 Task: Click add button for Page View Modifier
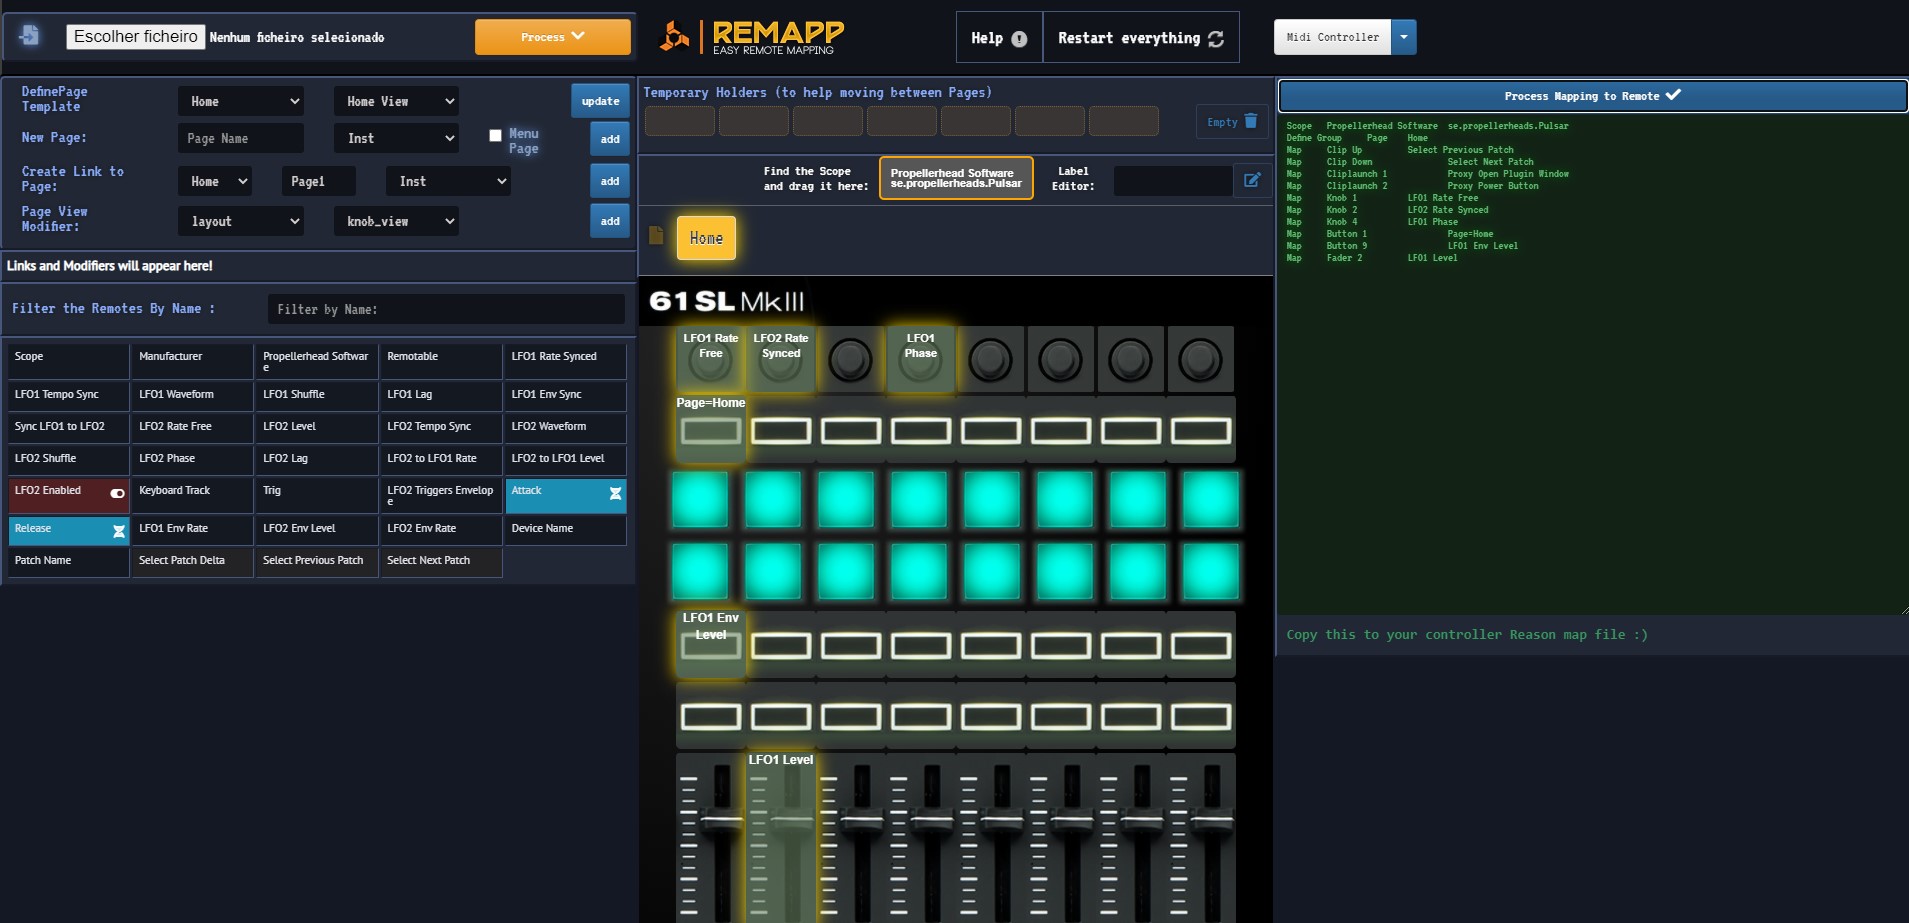(x=610, y=221)
